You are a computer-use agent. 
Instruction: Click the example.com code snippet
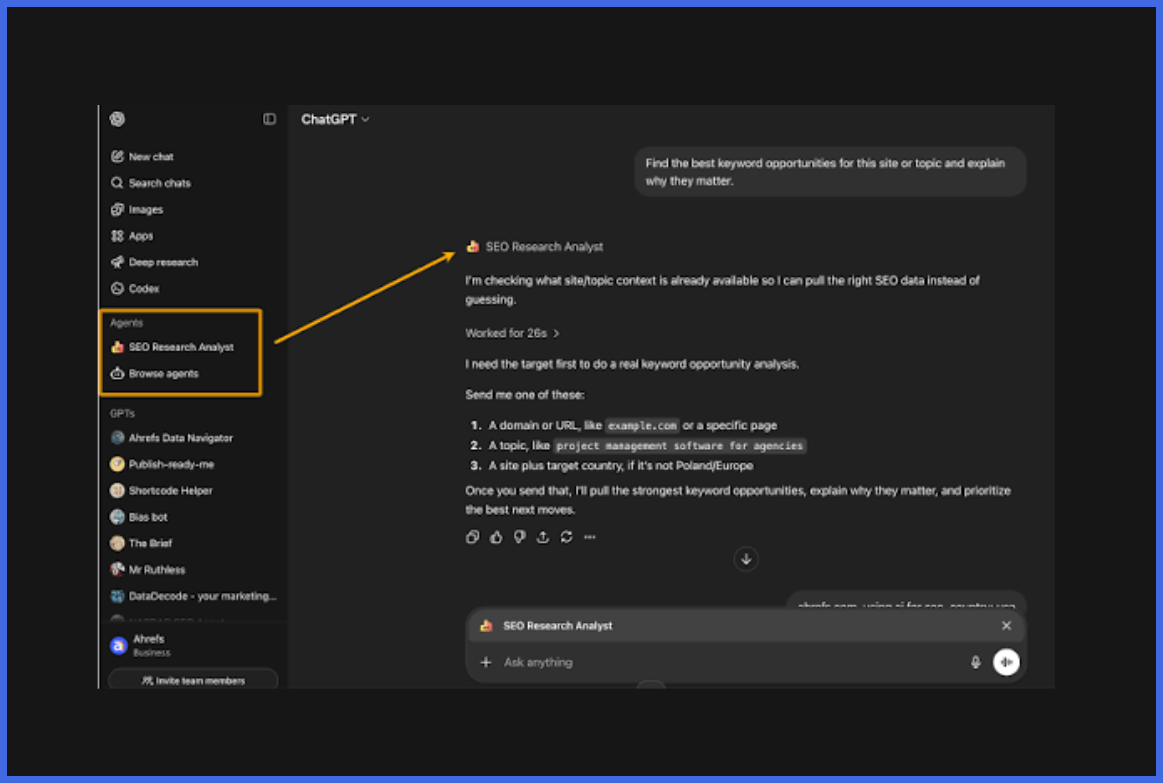(642, 426)
